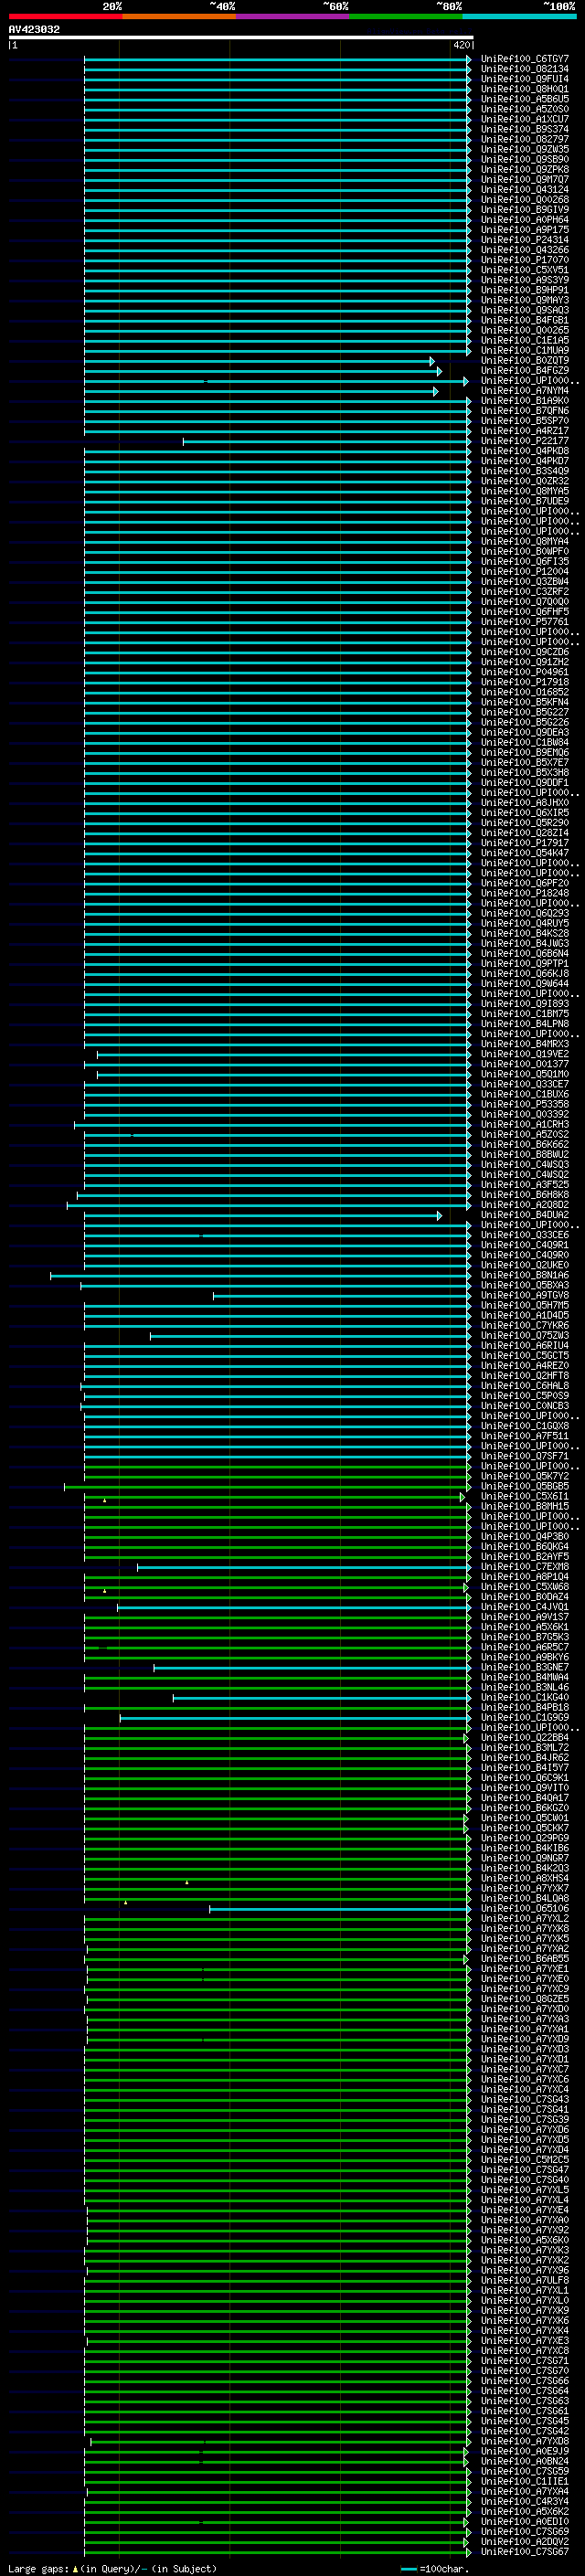Select the UniRef100_P57761 label
This screenshot has height=2576, width=585.
[x=524, y=621]
